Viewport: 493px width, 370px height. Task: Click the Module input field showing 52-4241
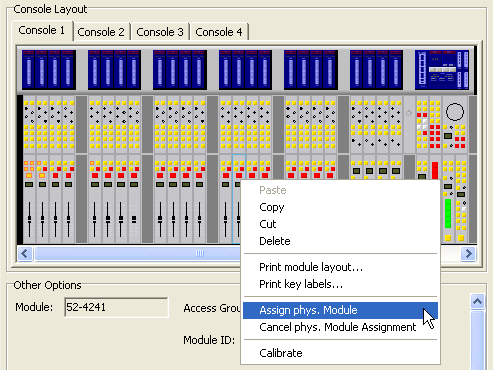click(x=116, y=307)
